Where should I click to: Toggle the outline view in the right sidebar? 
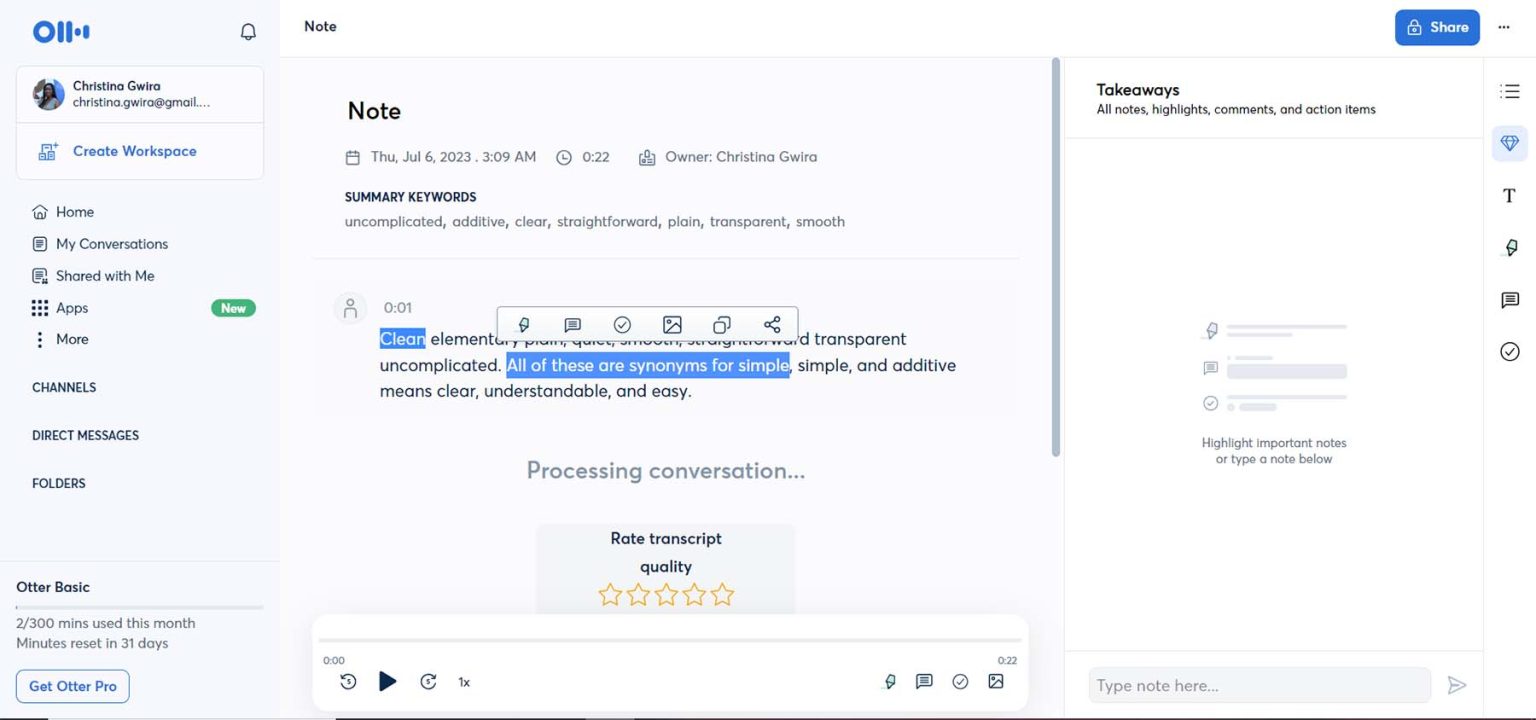tap(1509, 90)
